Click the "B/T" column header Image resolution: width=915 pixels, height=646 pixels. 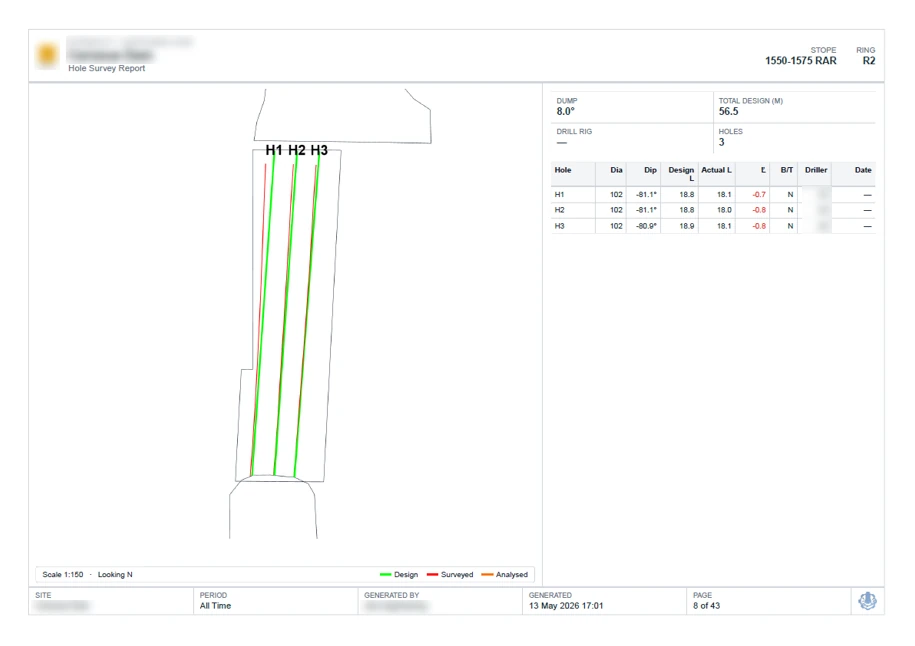click(x=787, y=170)
